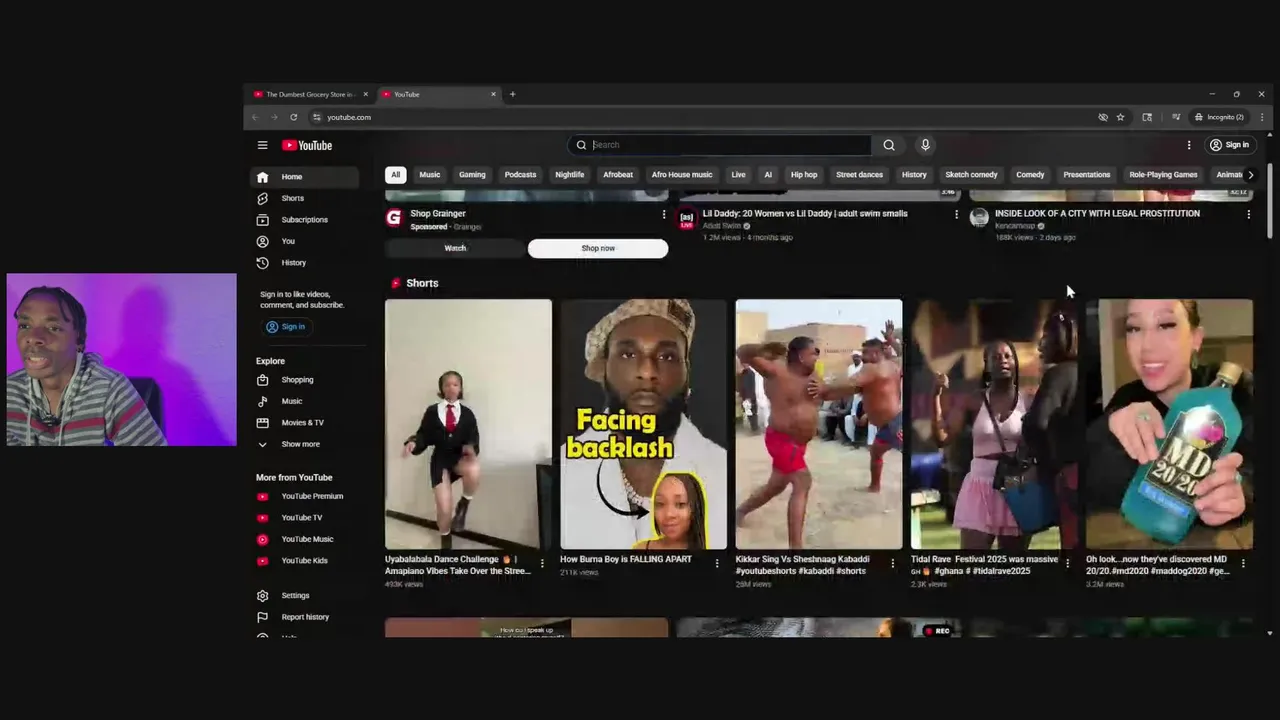
Task: Play the MD 20/20 bottle short
Action: (x=1169, y=424)
